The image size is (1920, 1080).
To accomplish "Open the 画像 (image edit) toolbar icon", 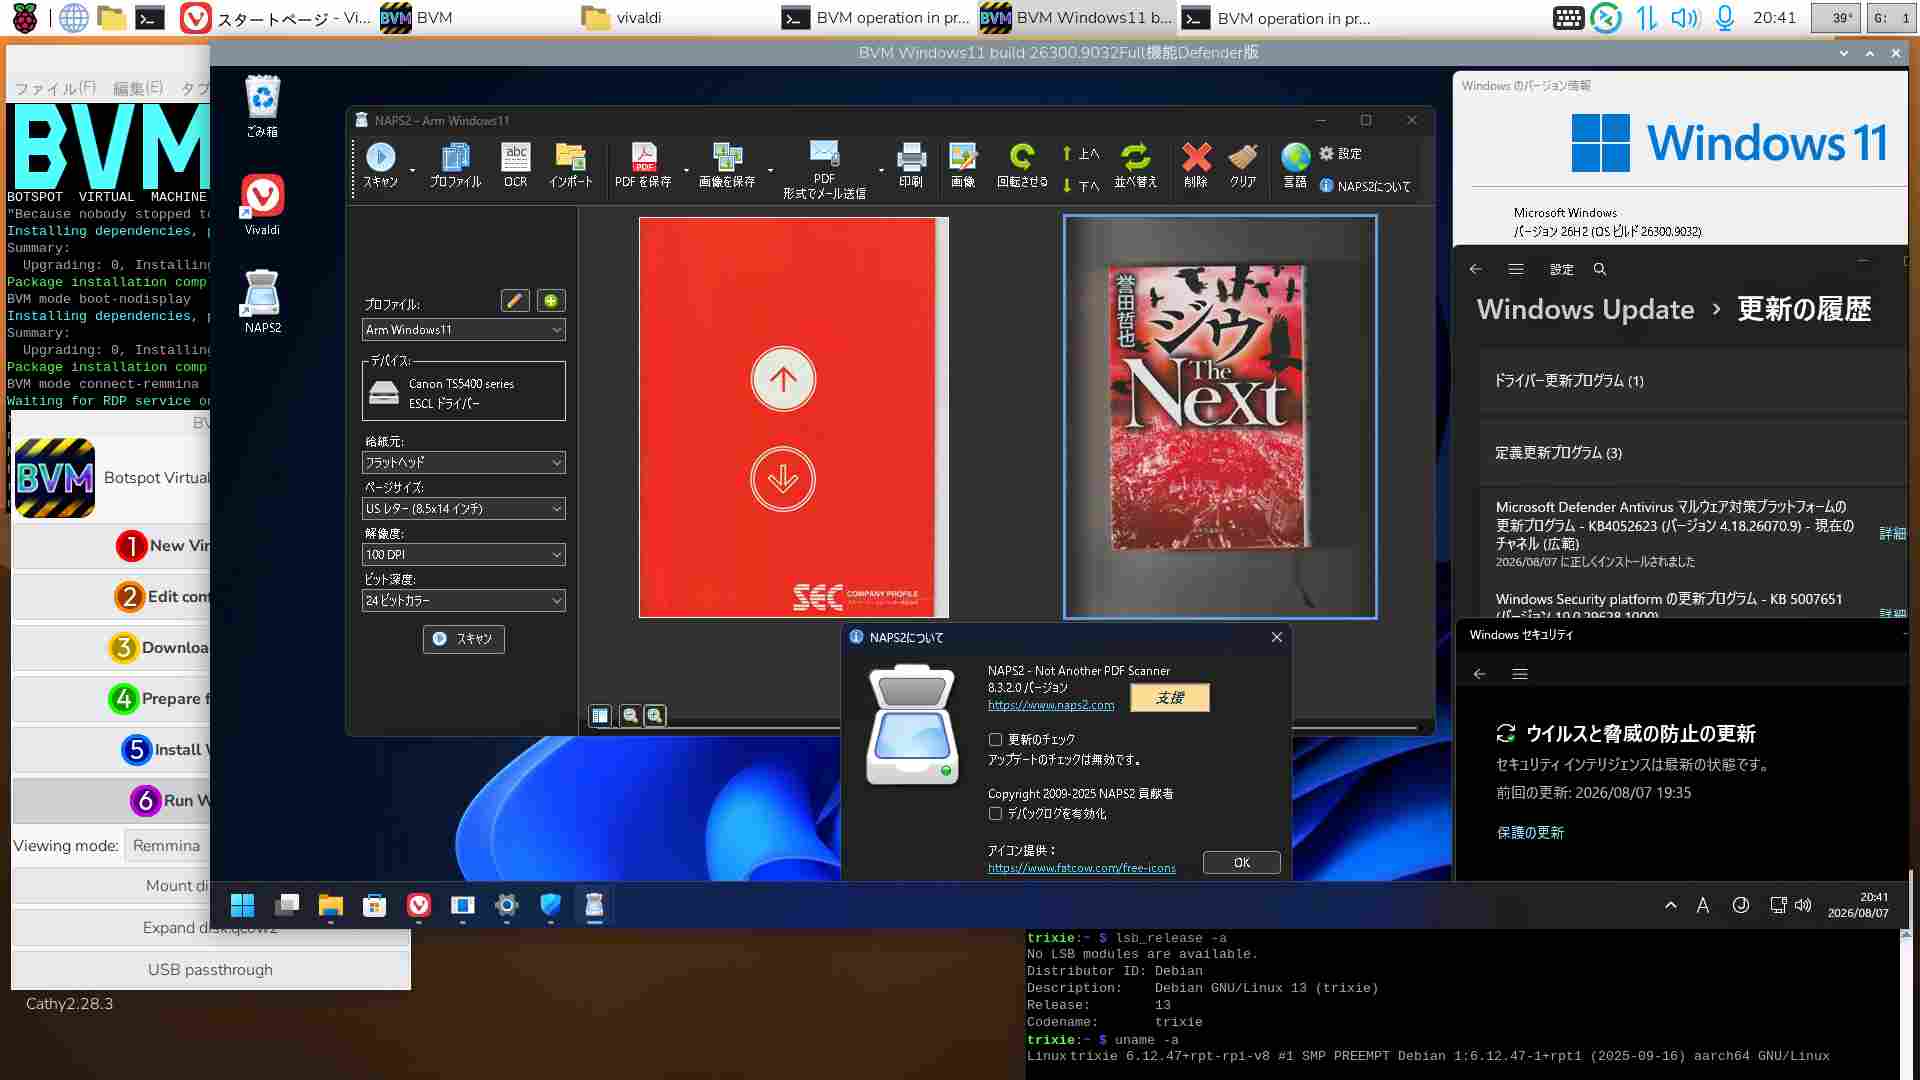I will 963,165.
